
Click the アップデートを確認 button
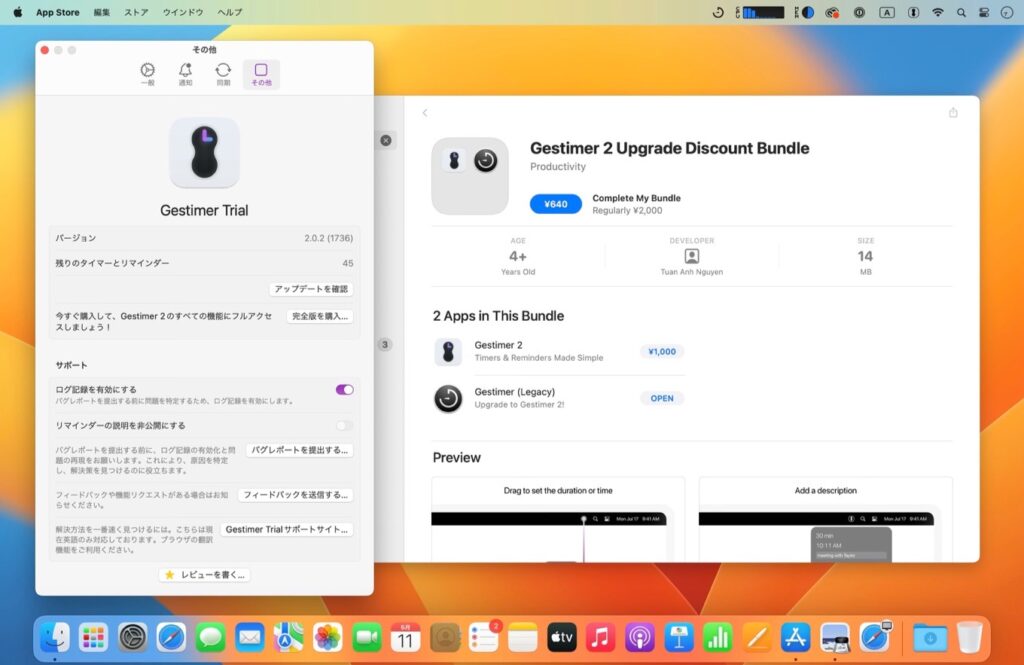click(310, 289)
